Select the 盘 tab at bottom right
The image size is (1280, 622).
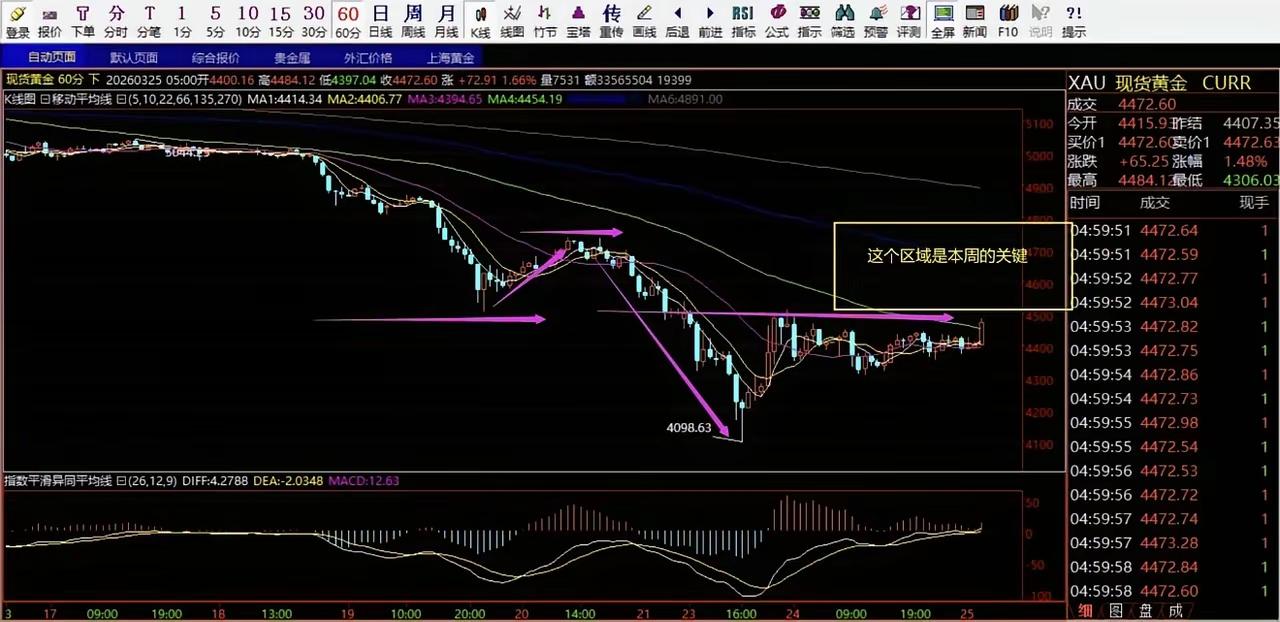pos(1146,610)
